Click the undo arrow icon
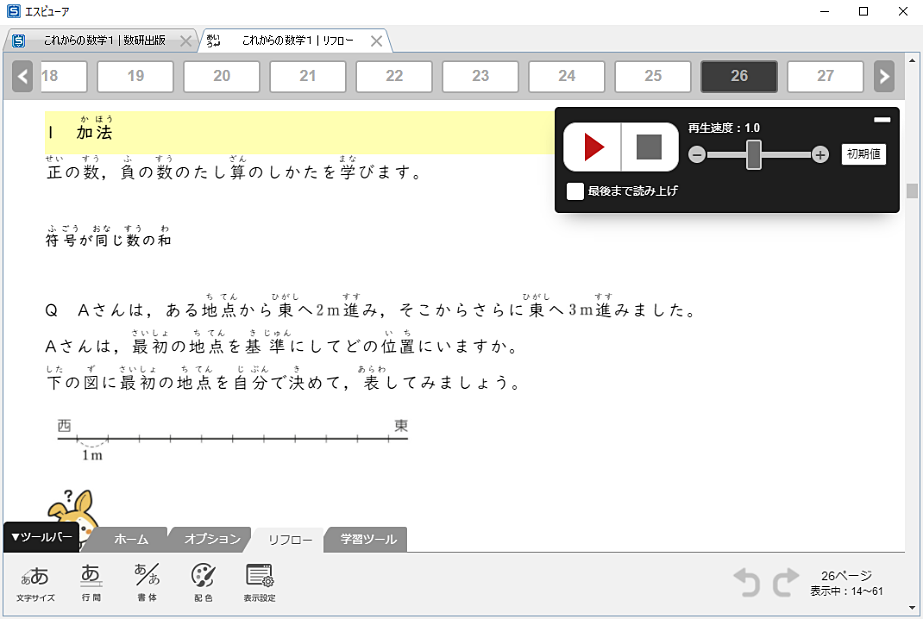Image resolution: width=923 pixels, height=619 pixels. click(748, 583)
